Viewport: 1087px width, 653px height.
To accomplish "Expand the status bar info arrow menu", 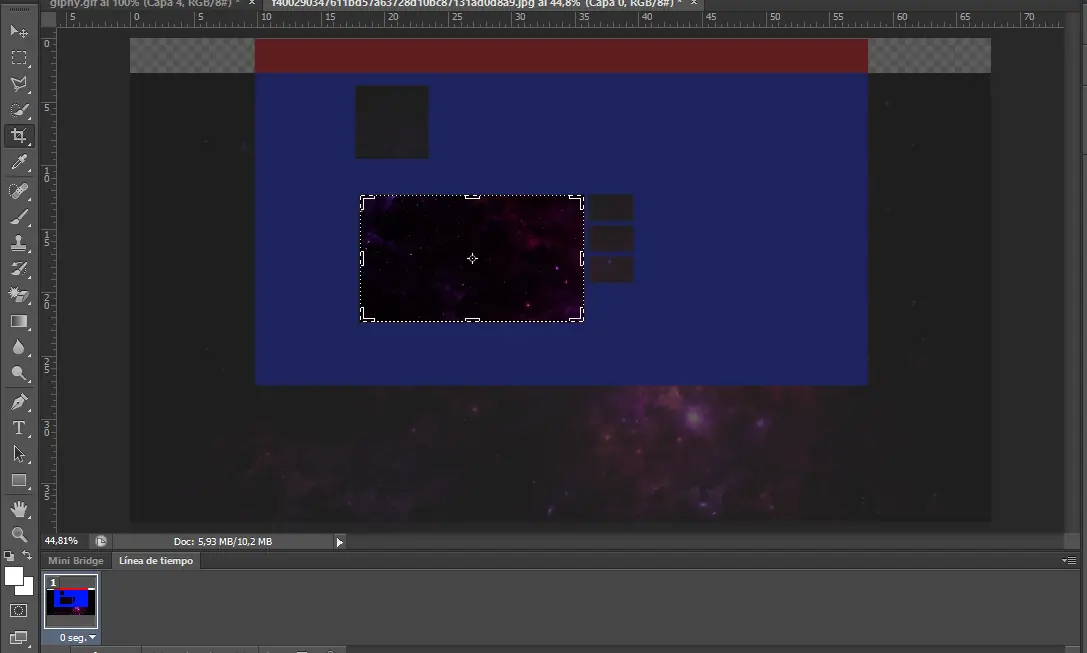I will [340, 542].
